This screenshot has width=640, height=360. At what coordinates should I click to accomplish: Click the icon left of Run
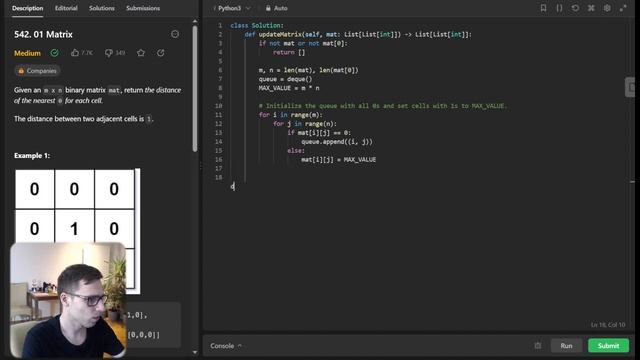point(538,346)
